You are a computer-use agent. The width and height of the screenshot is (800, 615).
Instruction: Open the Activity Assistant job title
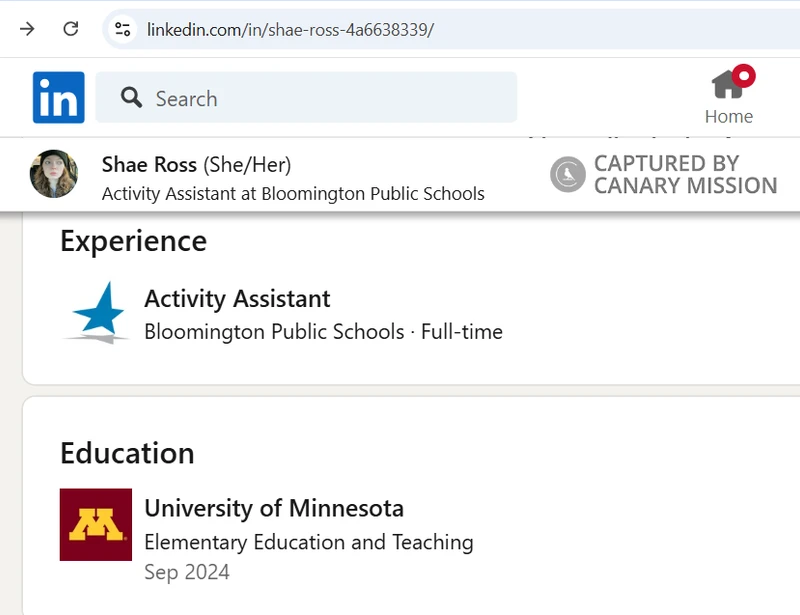[237, 299]
